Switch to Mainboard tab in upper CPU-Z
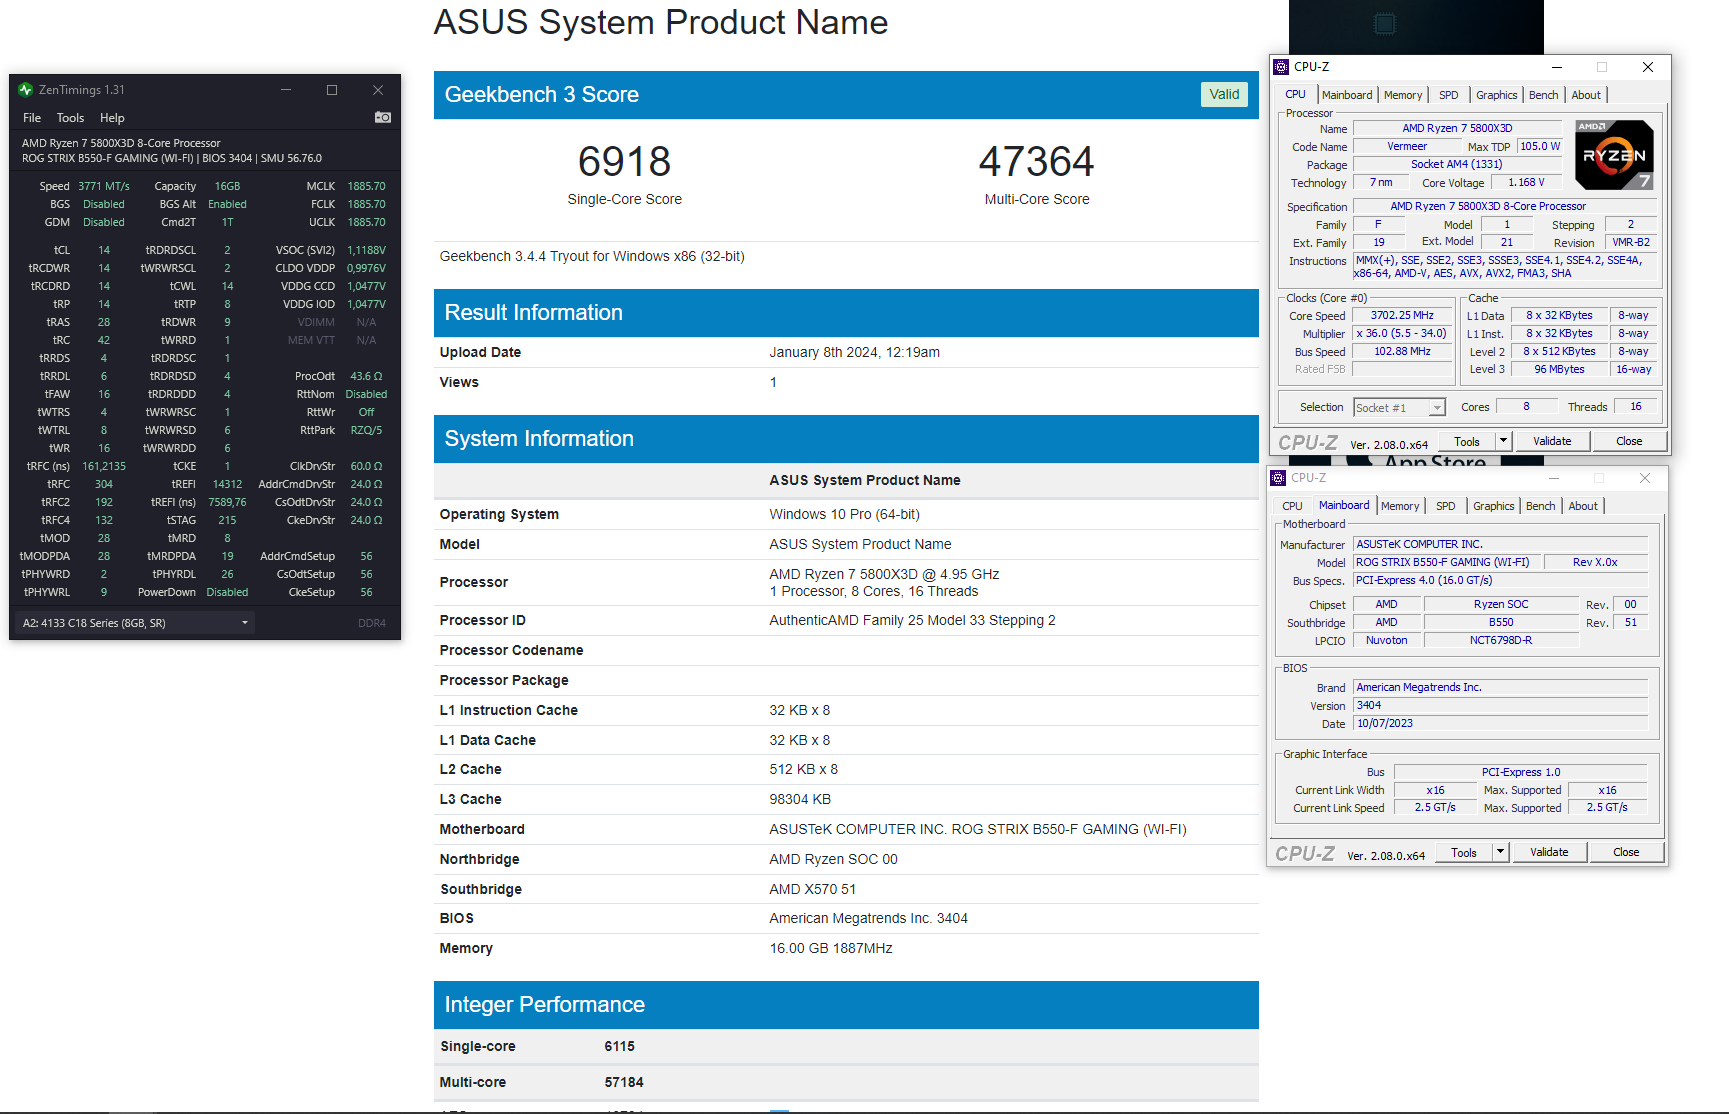 [x=1347, y=95]
